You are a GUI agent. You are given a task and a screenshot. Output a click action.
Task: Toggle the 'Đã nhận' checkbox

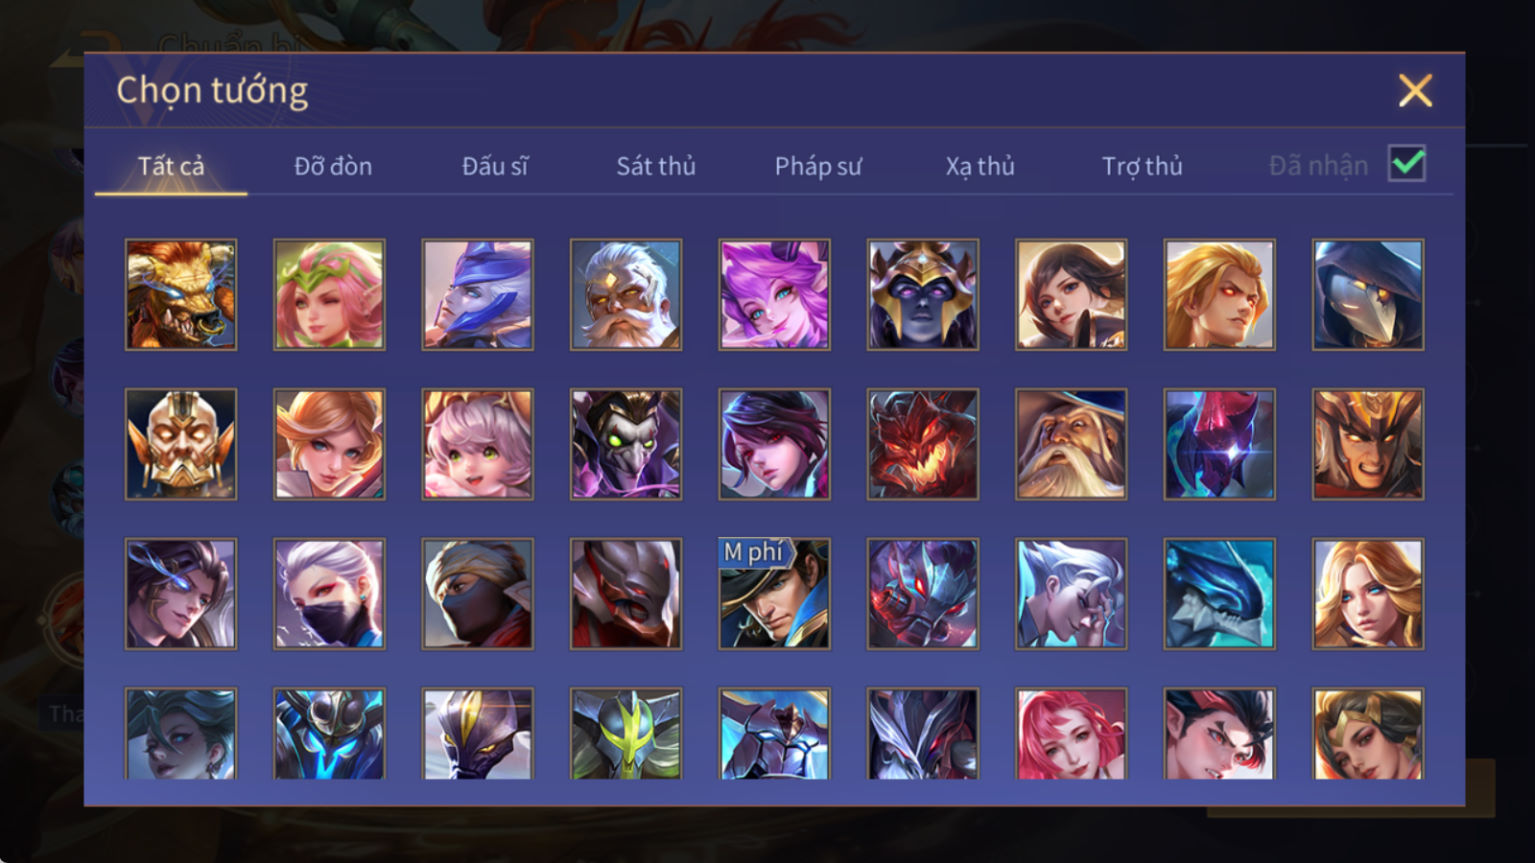[x=1407, y=164]
